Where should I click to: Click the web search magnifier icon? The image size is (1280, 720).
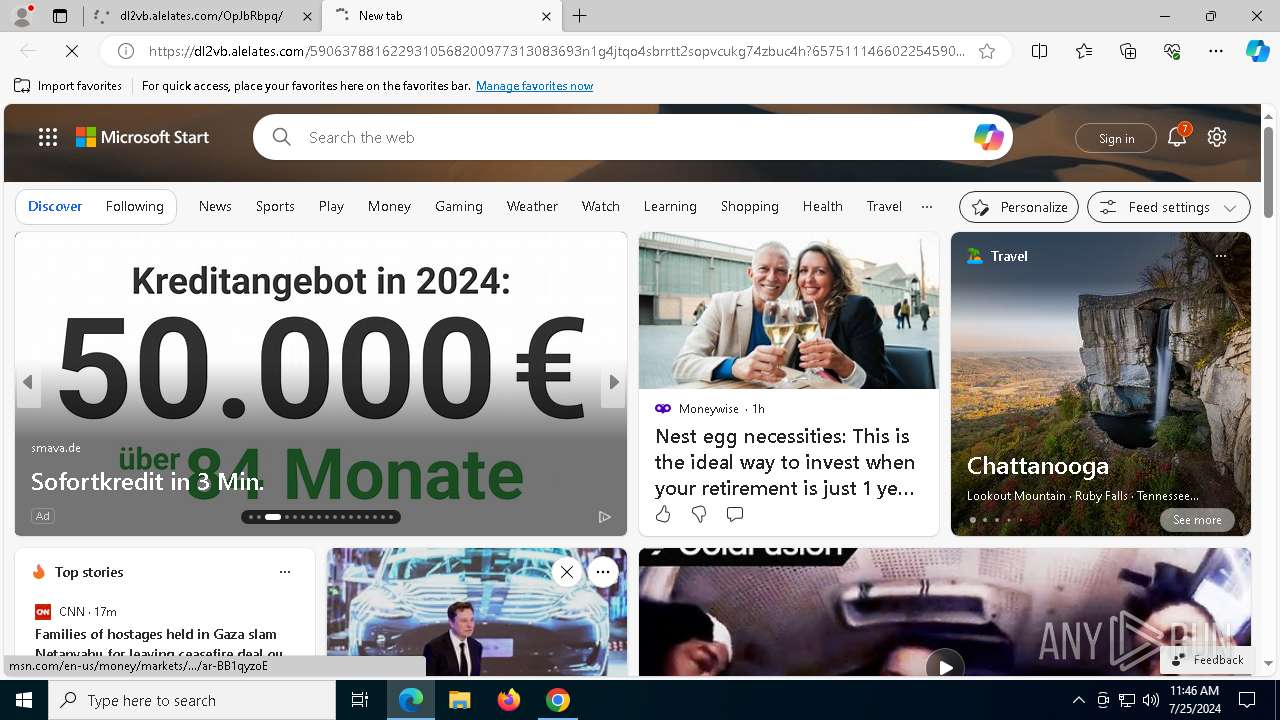(282, 137)
